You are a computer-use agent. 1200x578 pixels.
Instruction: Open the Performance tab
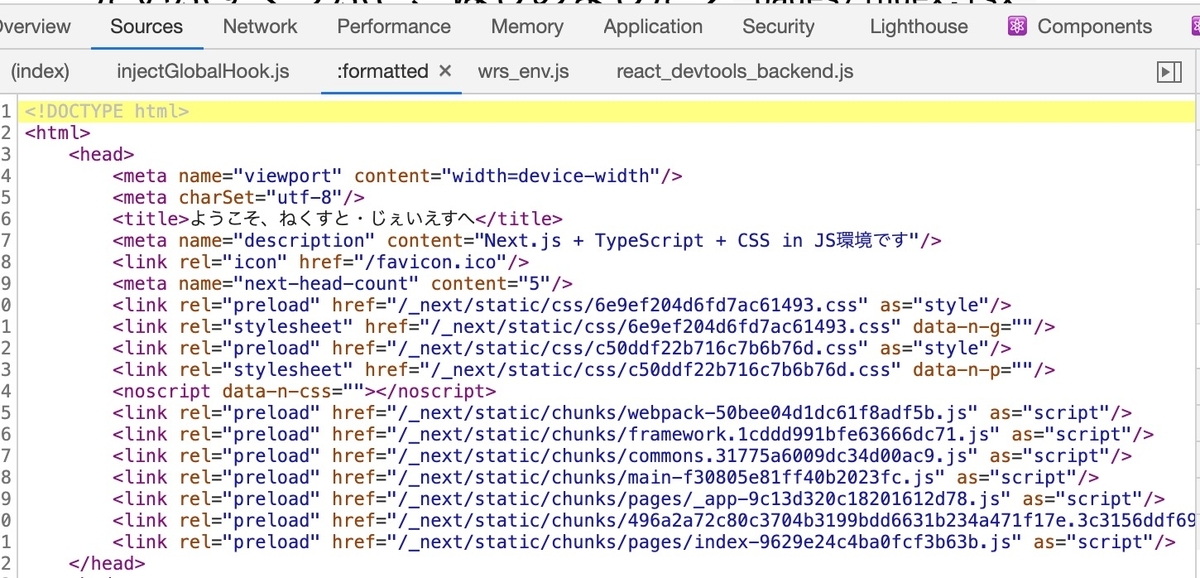[x=394, y=27]
